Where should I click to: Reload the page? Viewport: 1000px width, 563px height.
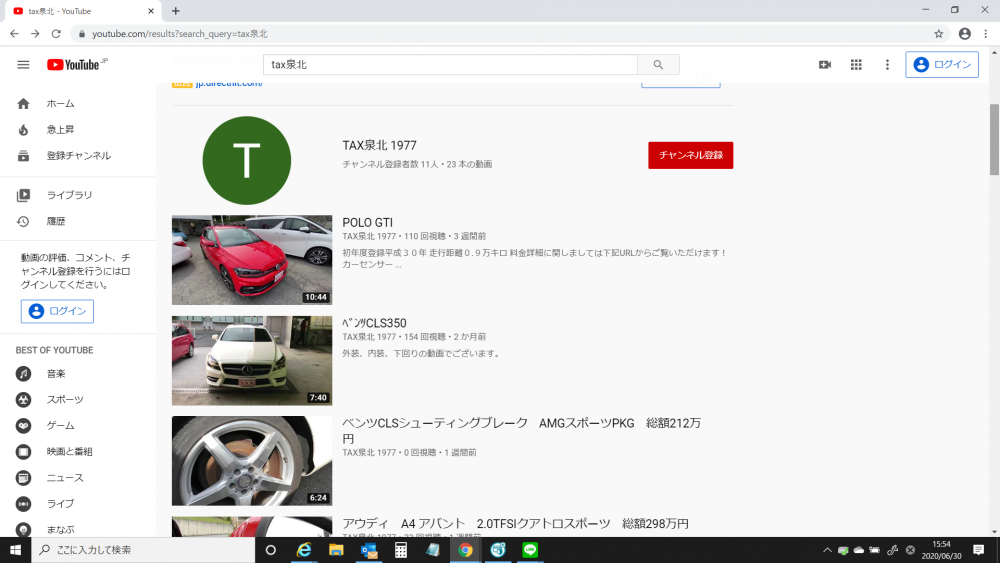56,33
